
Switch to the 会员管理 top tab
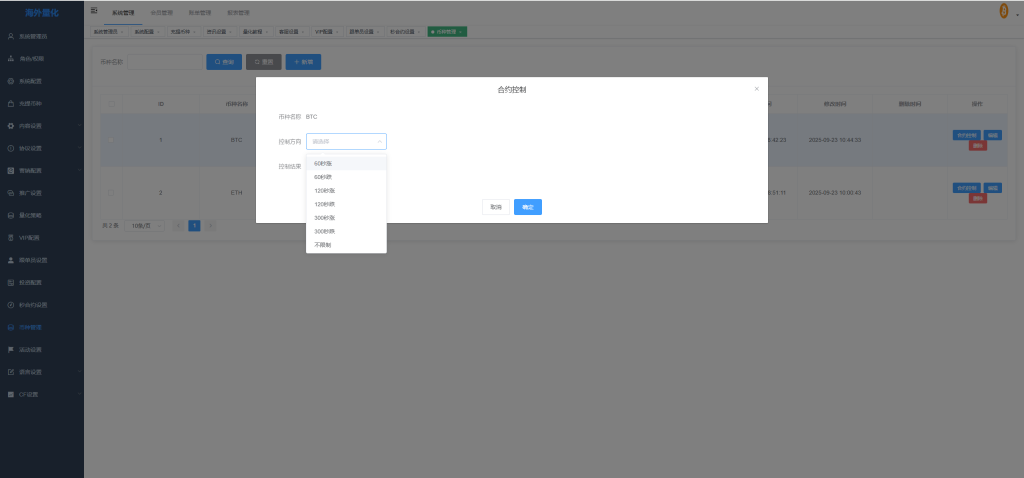point(160,13)
